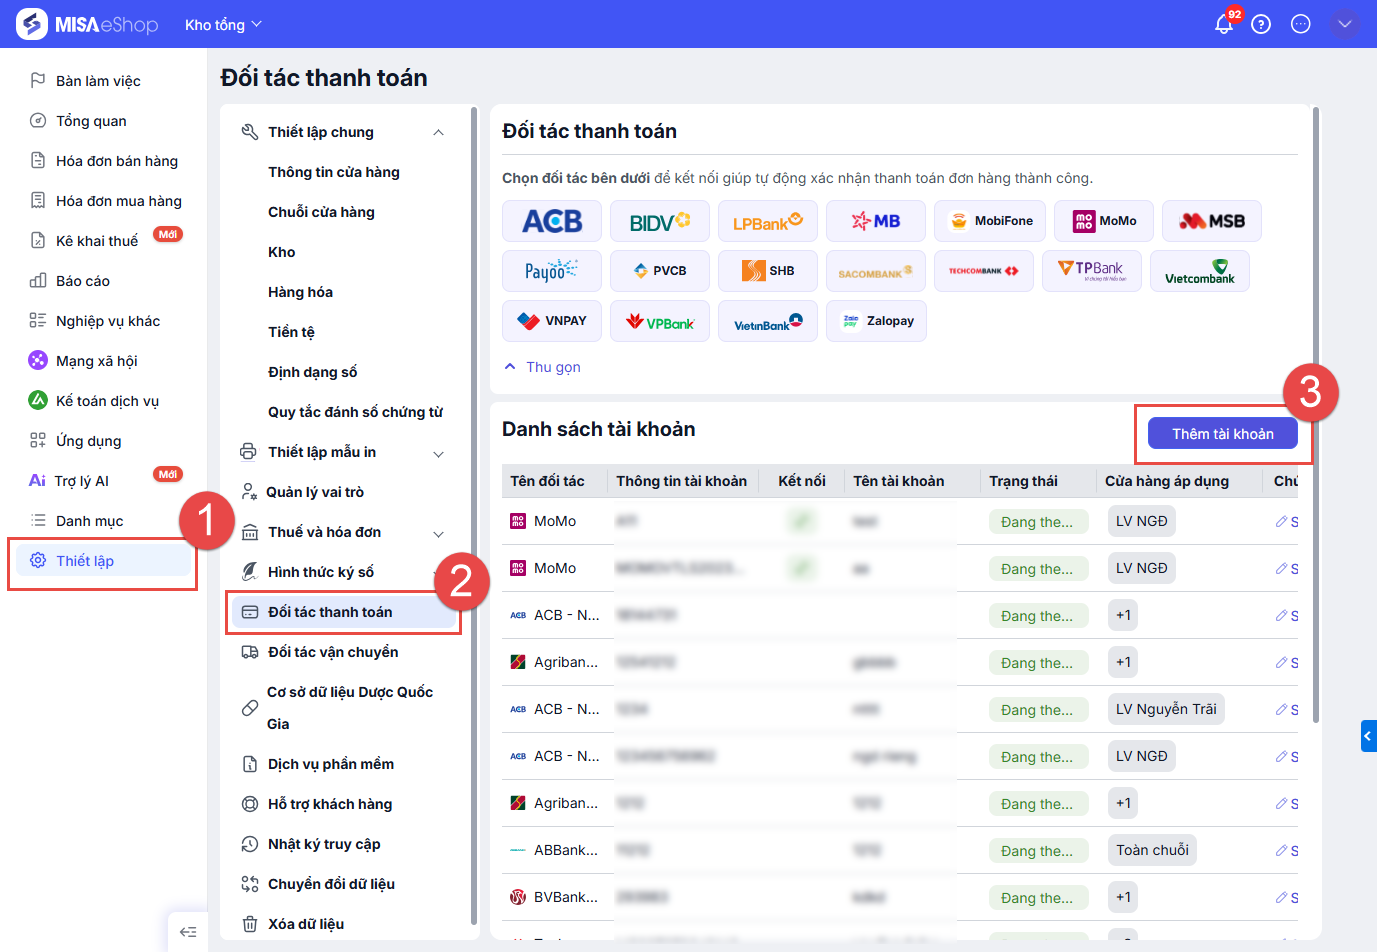Open Ứng dụng apps page
The image size is (1377, 952).
click(x=88, y=441)
